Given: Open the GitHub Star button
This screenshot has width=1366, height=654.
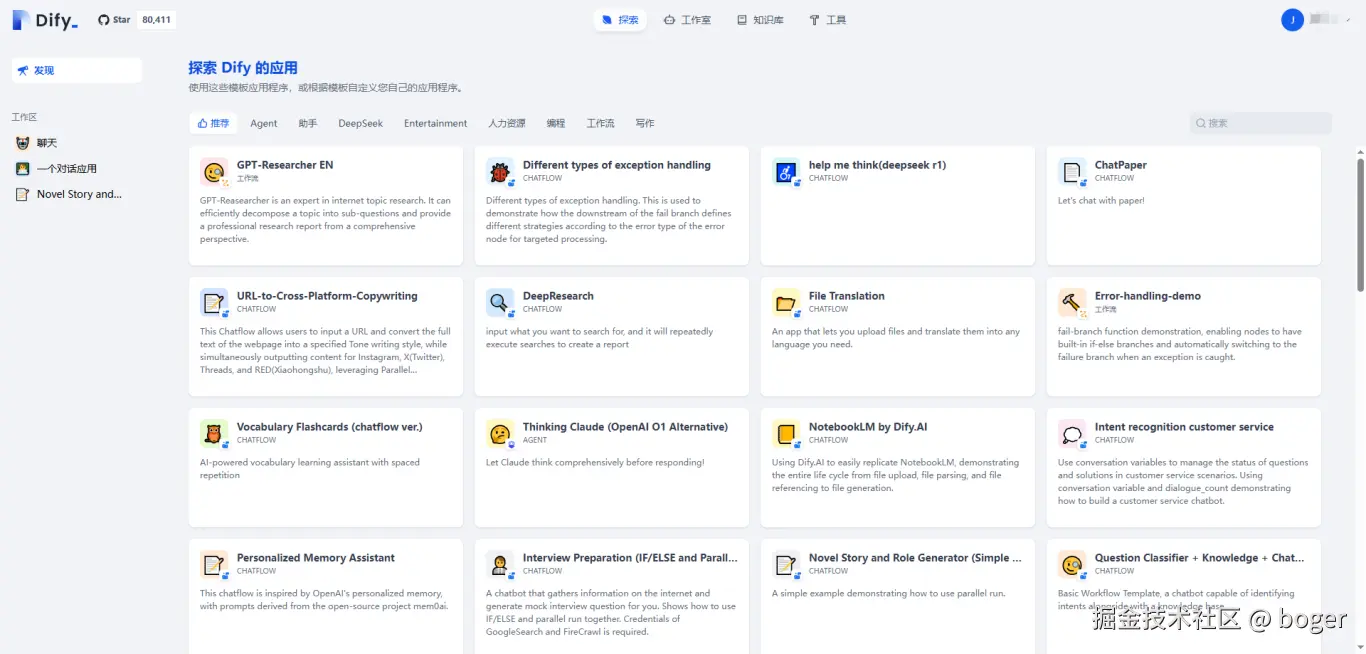Looking at the screenshot, I should [114, 20].
